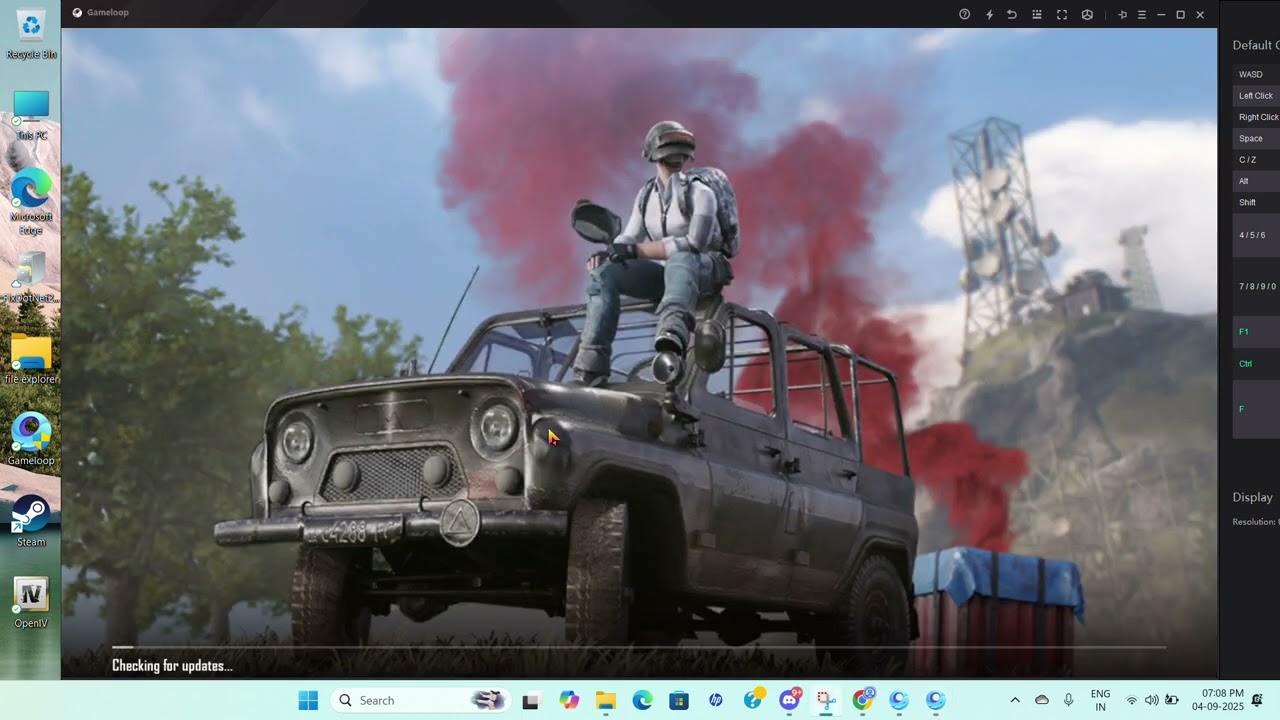Click the Display section heading
Screen dimensions: 1280x720
tap(1252, 497)
